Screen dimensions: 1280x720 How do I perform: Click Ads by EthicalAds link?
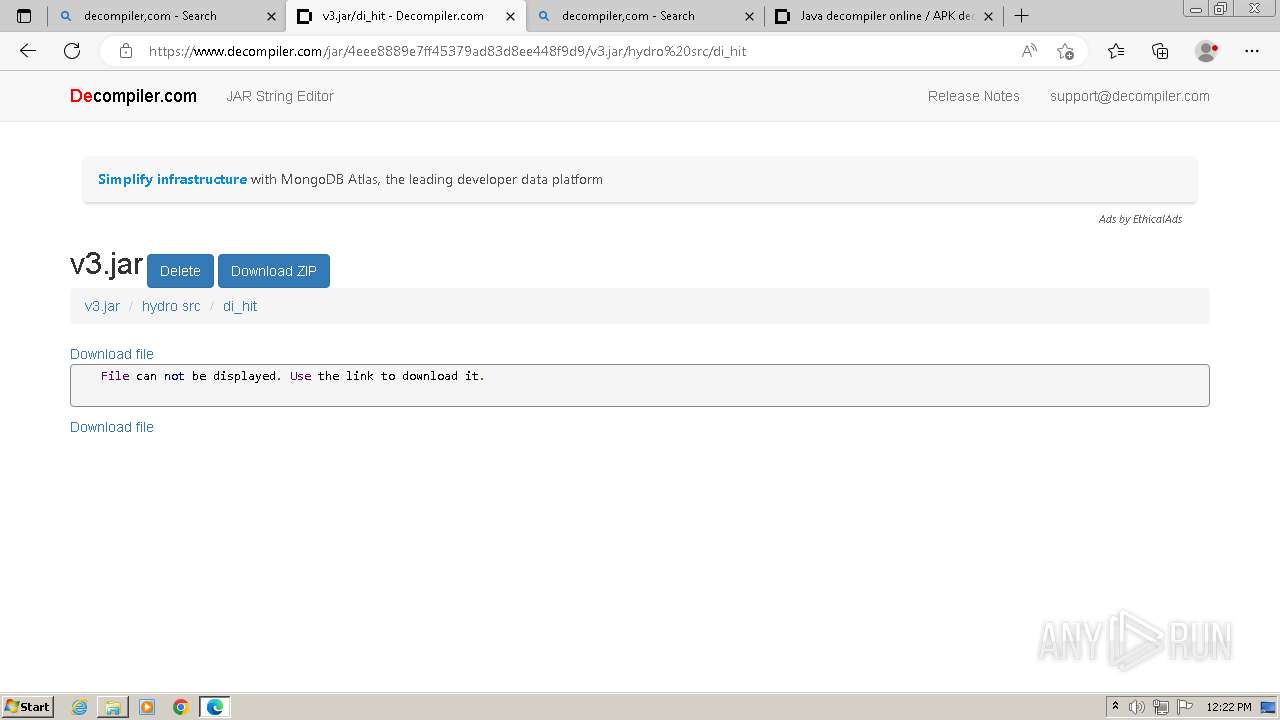click(1140, 219)
